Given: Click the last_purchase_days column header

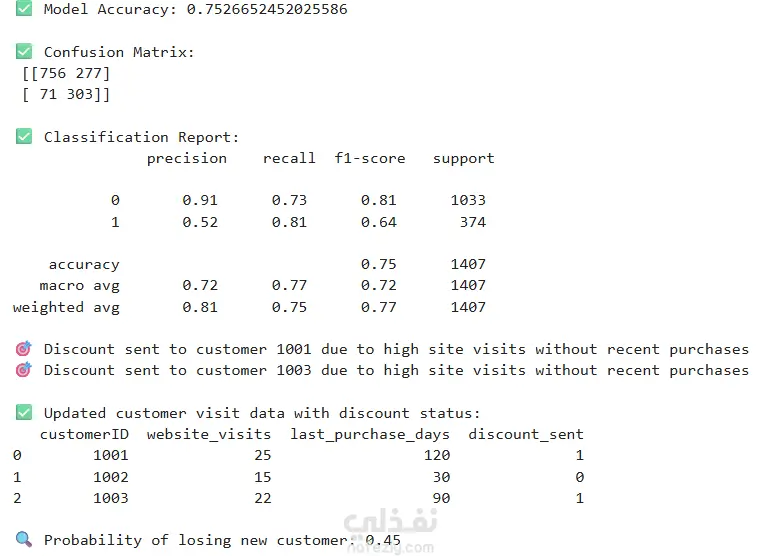Looking at the screenshot, I should [370, 434].
